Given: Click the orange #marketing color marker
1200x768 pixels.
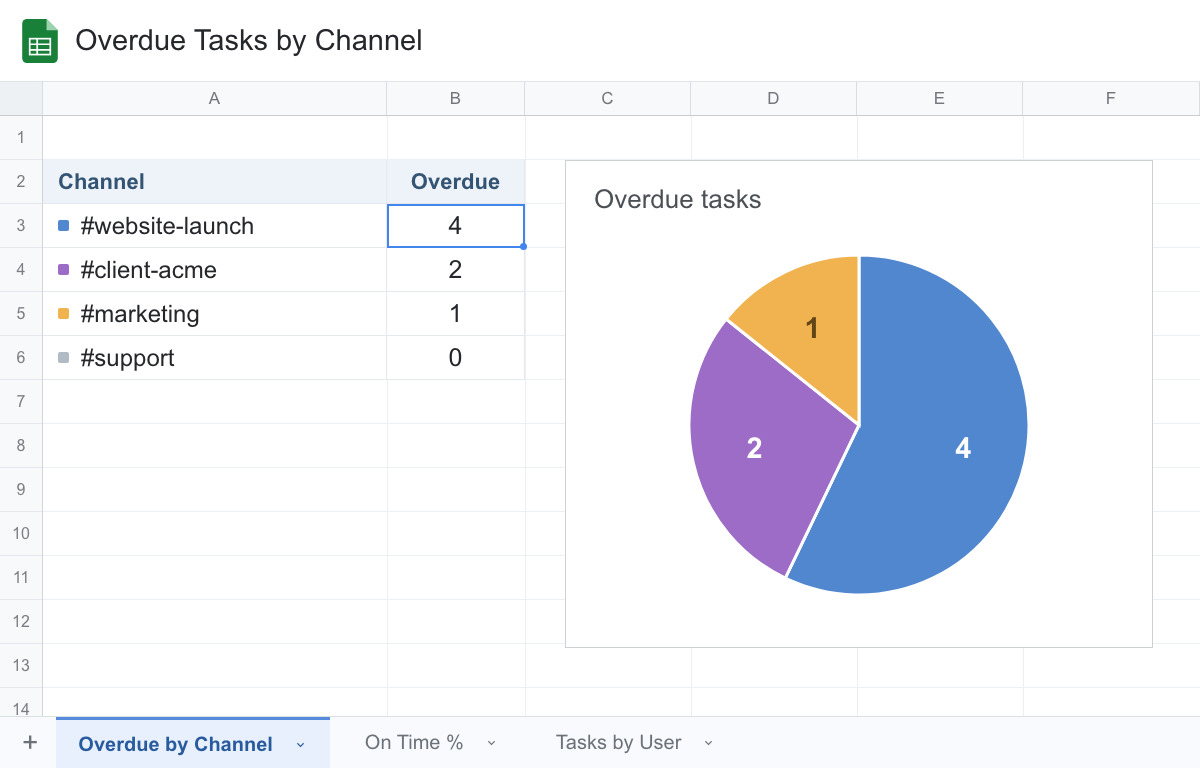Looking at the screenshot, I should click(x=64, y=314).
